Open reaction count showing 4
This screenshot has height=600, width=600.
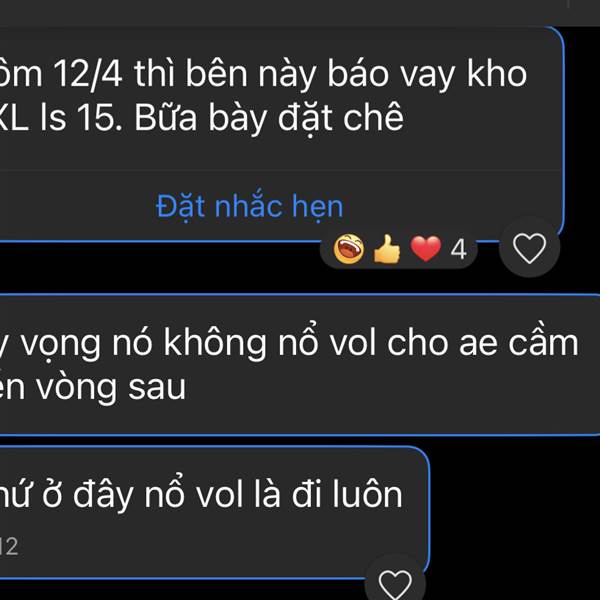point(458,249)
